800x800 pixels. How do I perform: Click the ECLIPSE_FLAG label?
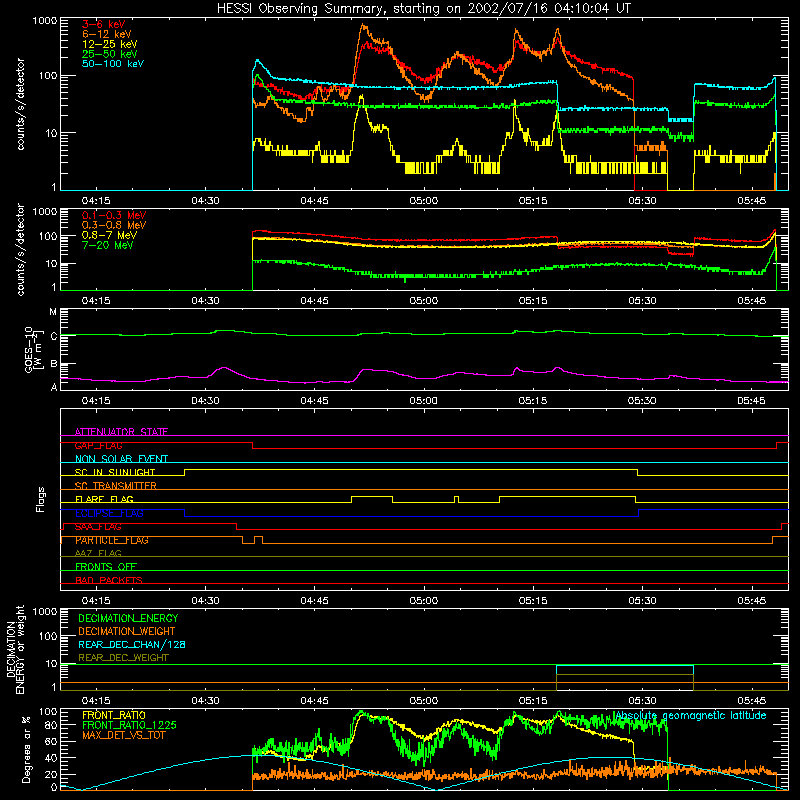coord(109,513)
